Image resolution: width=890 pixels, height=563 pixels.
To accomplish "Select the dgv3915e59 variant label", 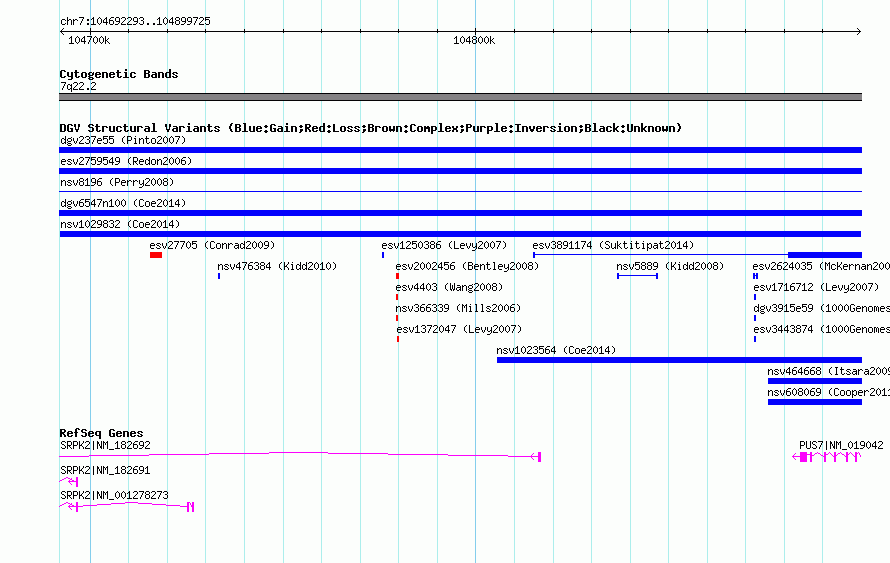I will pyautogui.click(x=821, y=308).
